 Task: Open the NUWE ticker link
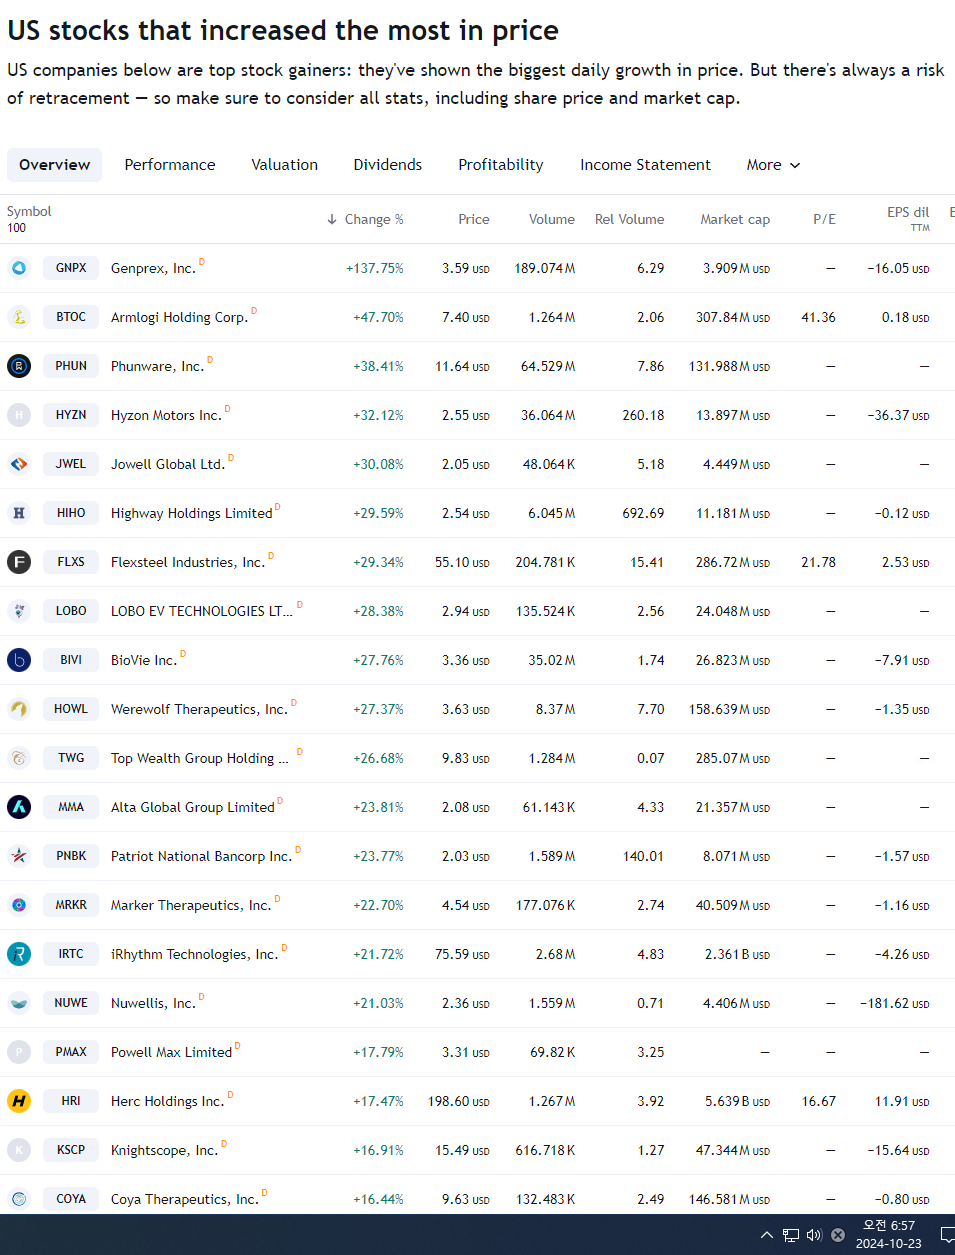click(x=71, y=1003)
